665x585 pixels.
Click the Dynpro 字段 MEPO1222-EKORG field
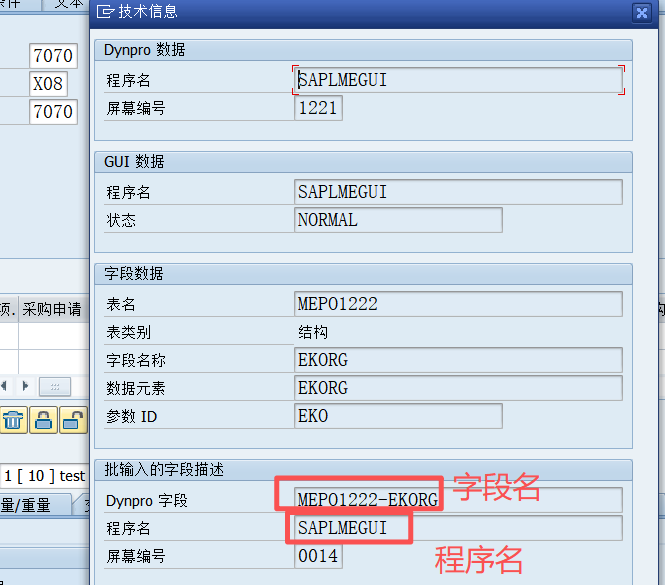pyautogui.click(x=458, y=500)
